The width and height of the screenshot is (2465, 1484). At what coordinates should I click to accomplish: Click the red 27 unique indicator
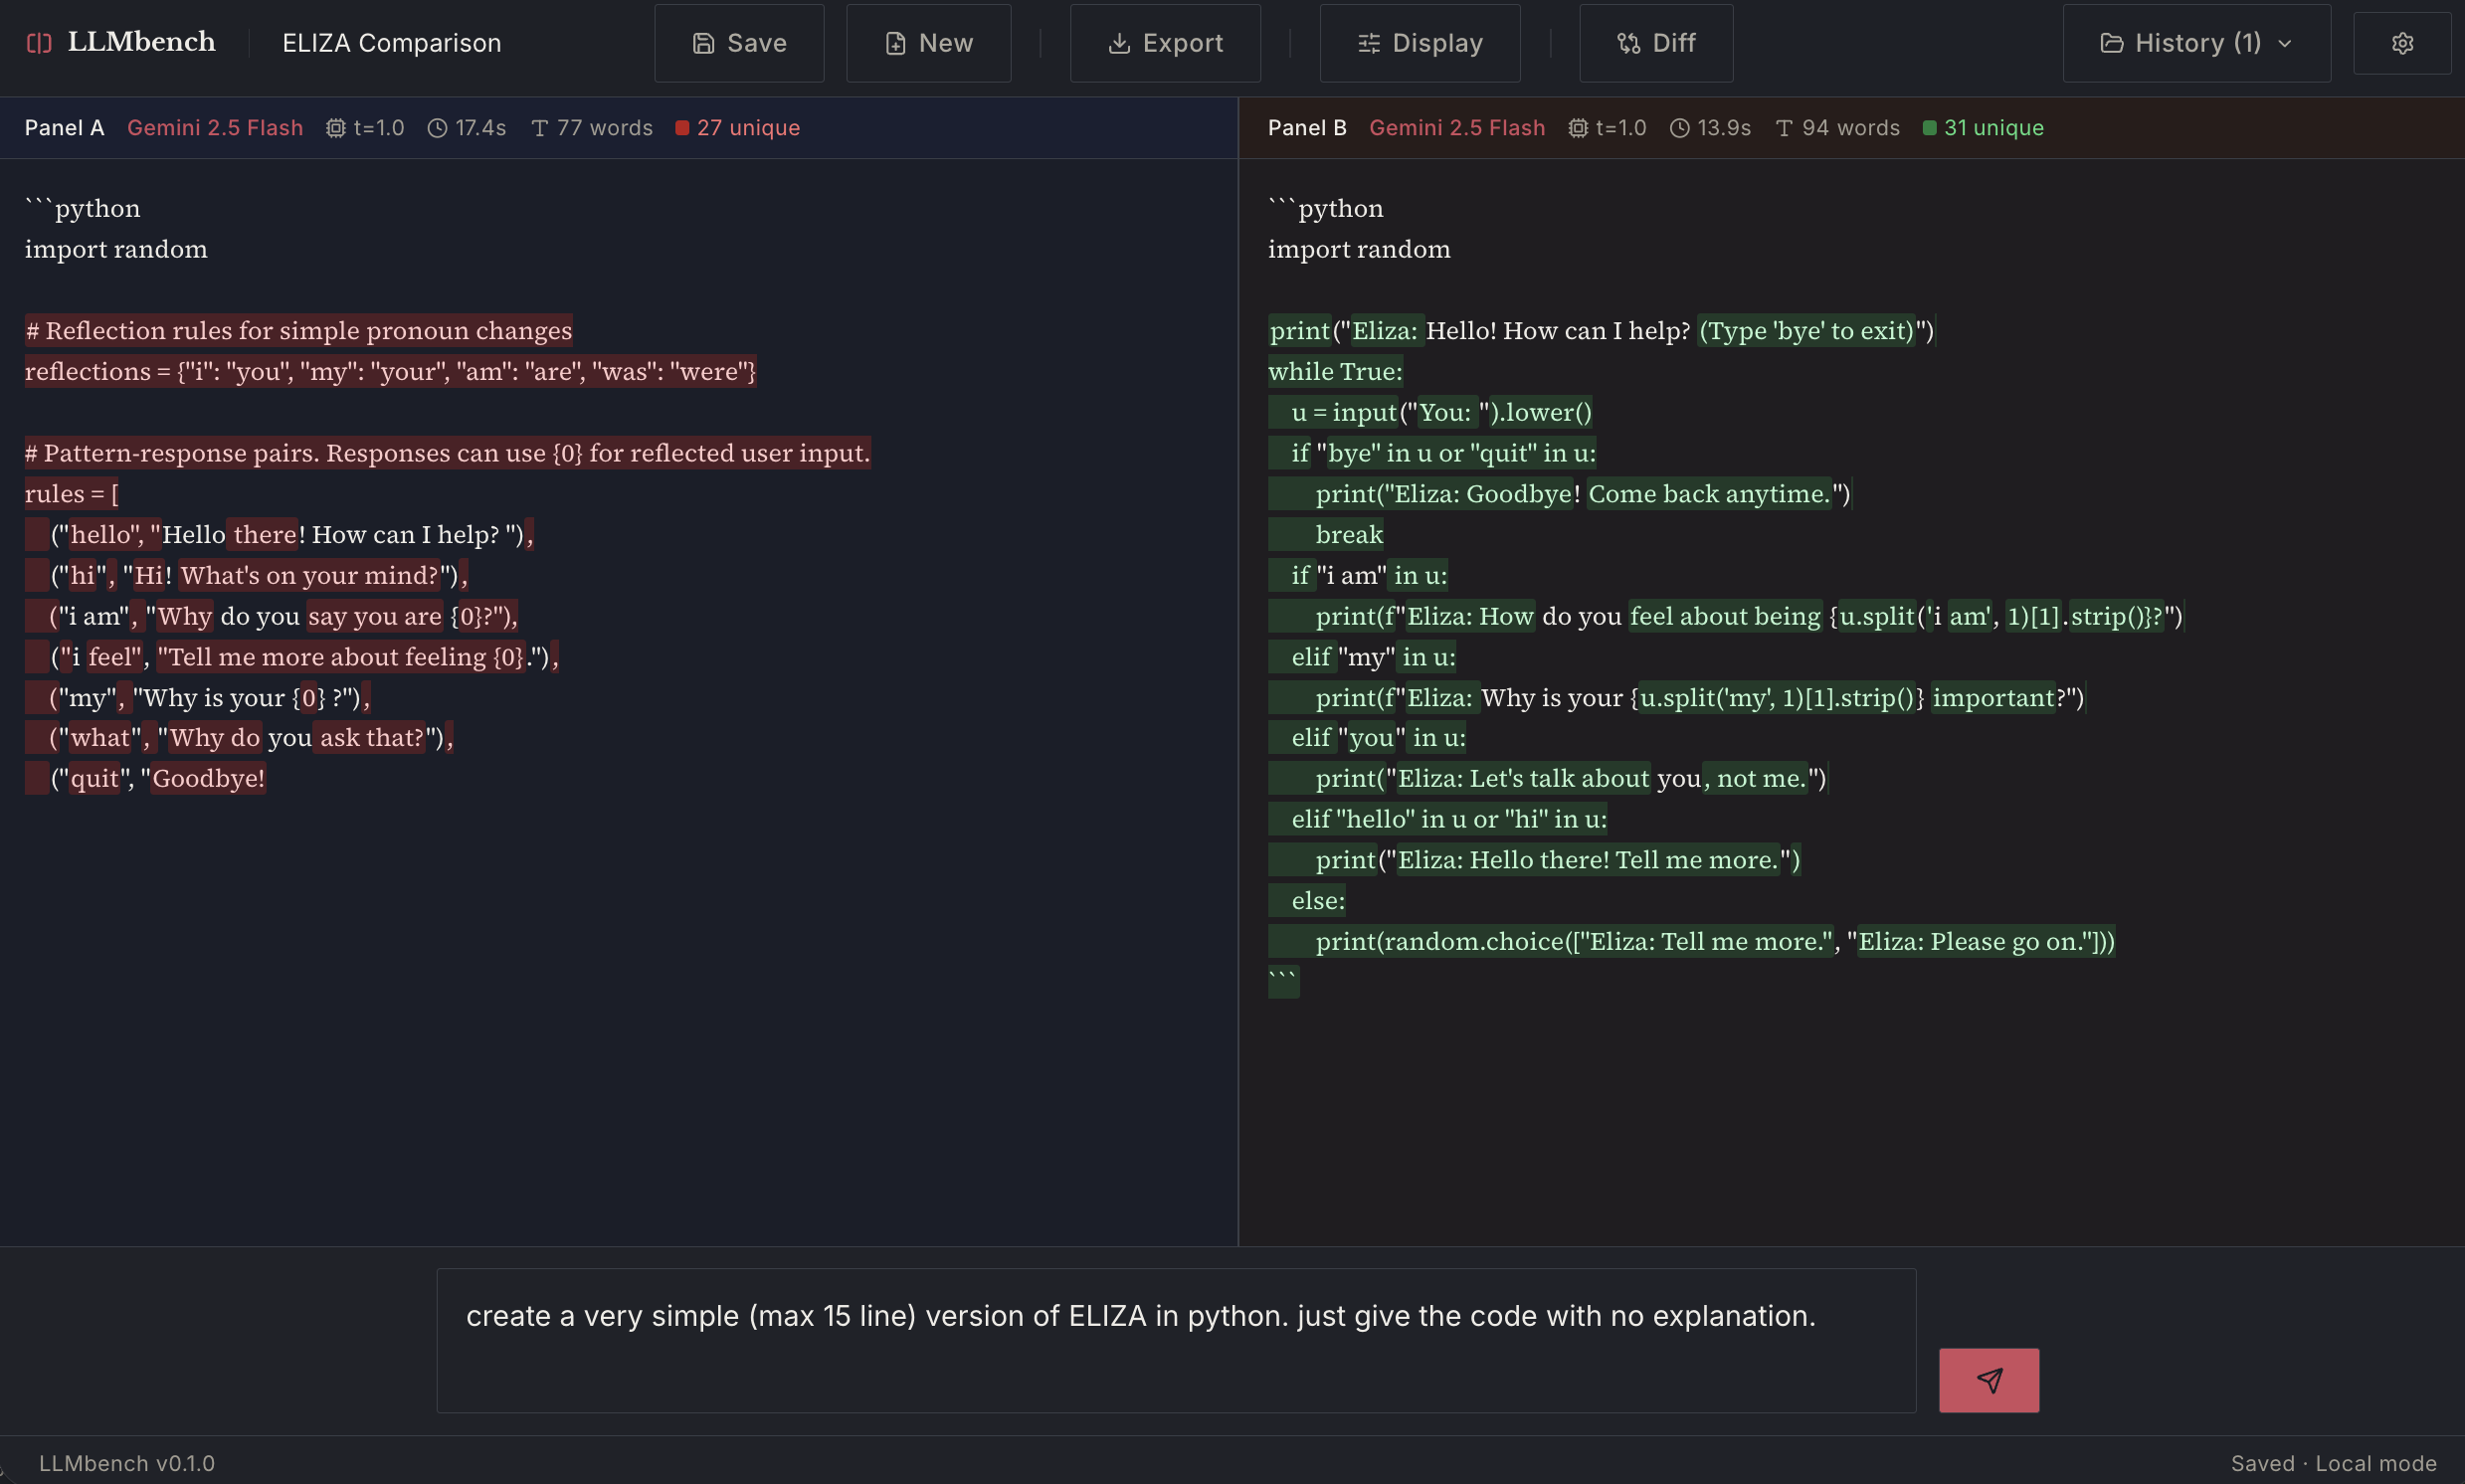738,128
